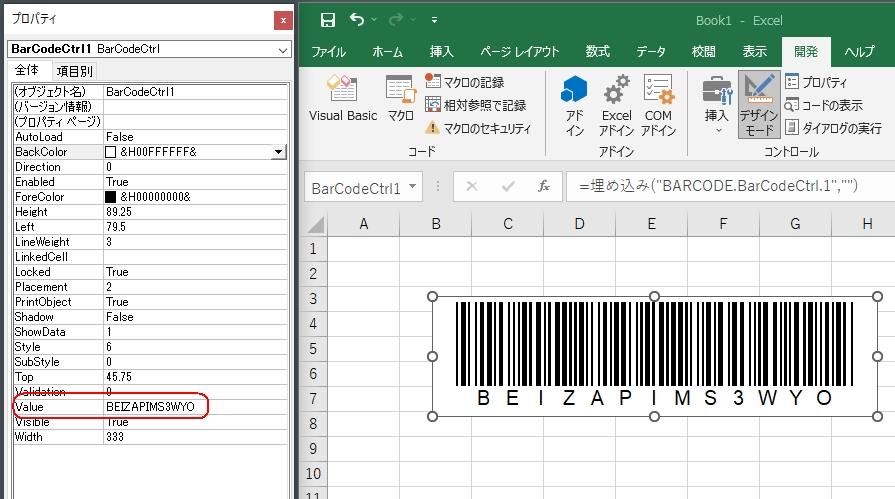Viewport: 895px width, 499px height.
Task: Select the (オブジェクト名) property row
Action: (150, 92)
